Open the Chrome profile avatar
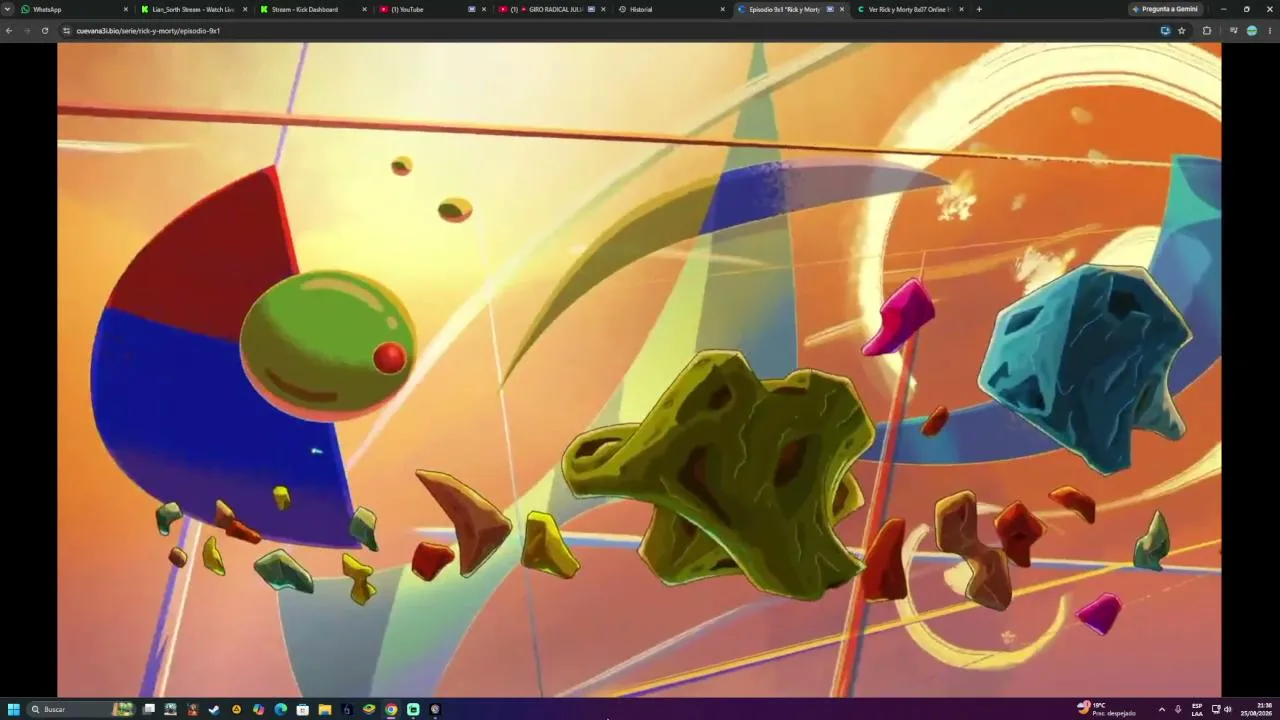 pos(1252,31)
